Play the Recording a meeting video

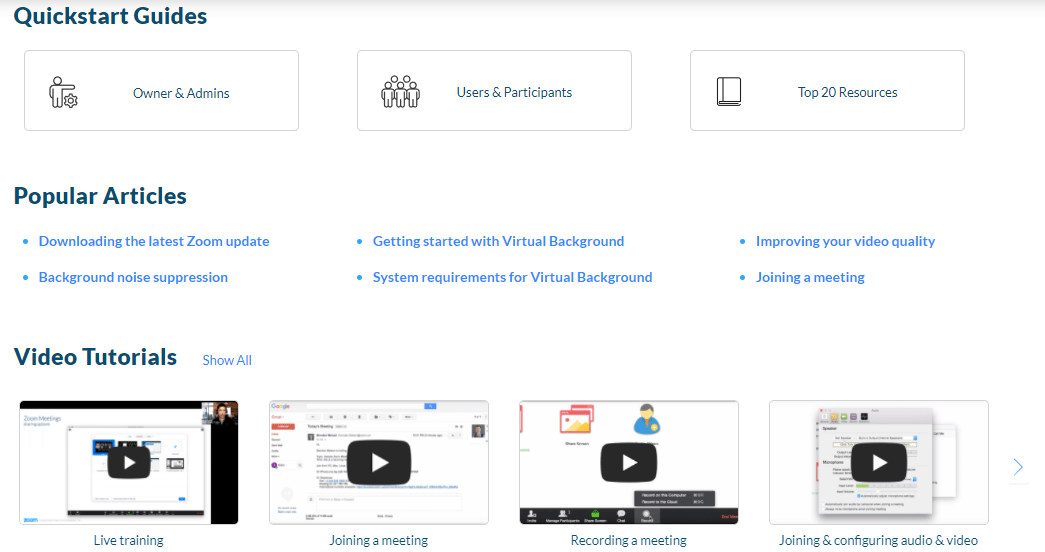pyautogui.click(x=628, y=462)
